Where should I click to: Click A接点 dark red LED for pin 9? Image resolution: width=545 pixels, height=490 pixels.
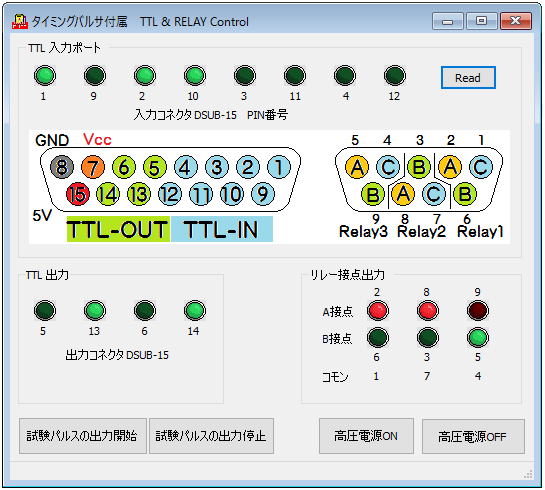(x=478, y=310)
